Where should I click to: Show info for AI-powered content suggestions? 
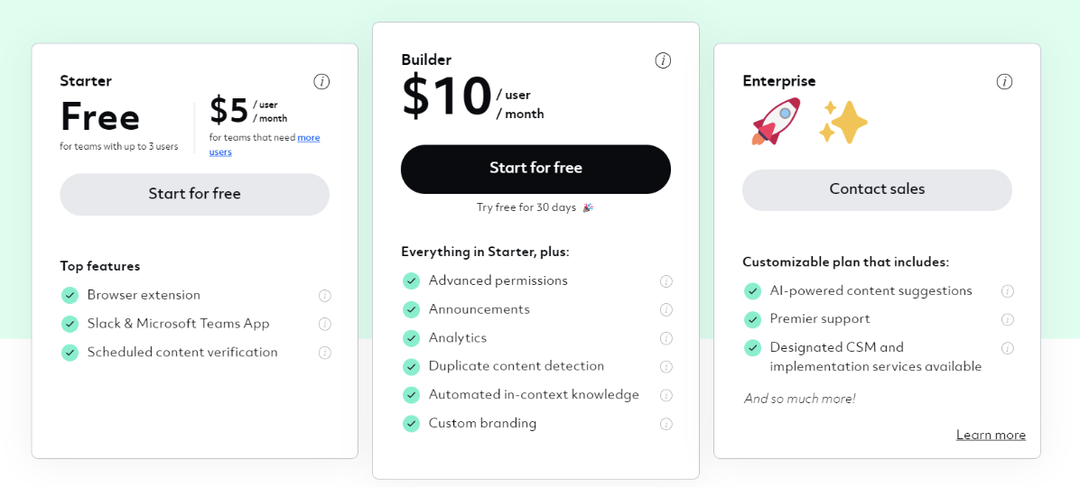1008,291
